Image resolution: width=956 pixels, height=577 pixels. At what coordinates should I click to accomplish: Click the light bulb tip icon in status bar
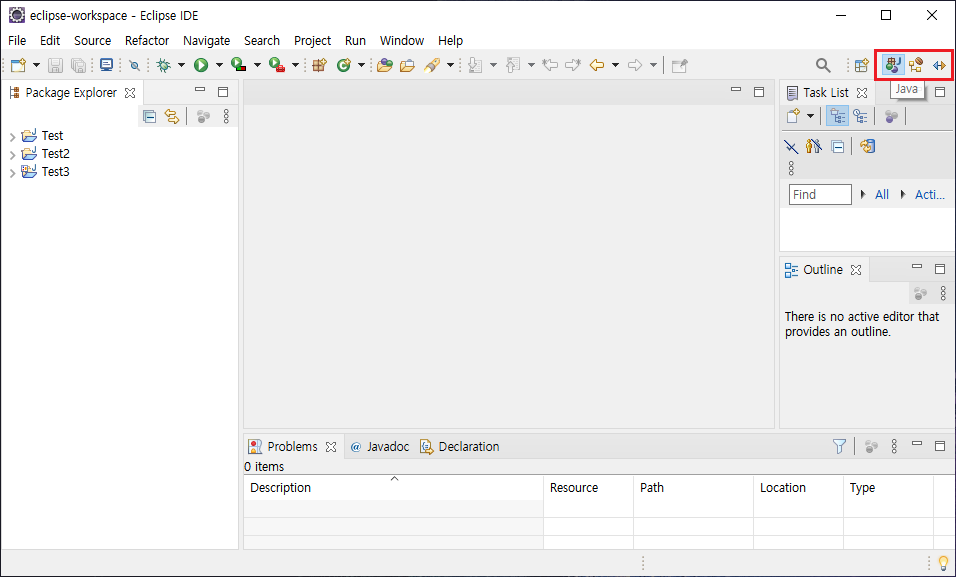943,563
